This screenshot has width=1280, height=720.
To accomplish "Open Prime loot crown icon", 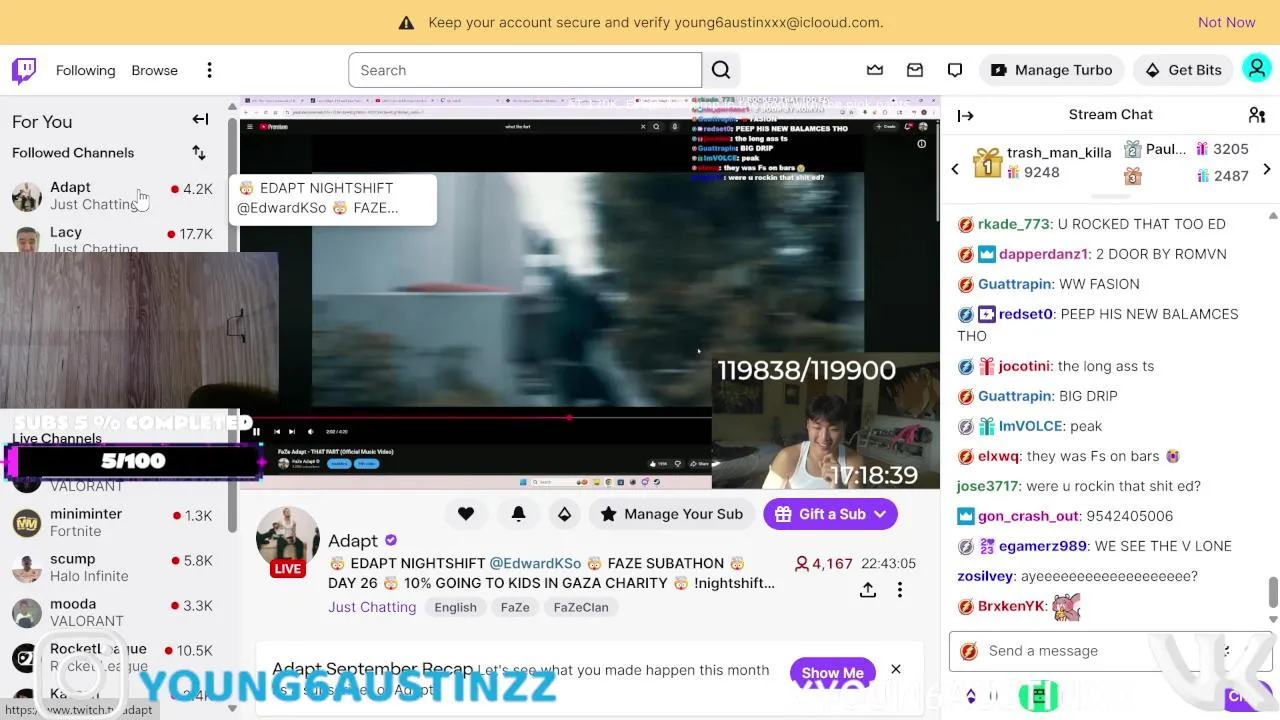I will (x=875, y=70).
